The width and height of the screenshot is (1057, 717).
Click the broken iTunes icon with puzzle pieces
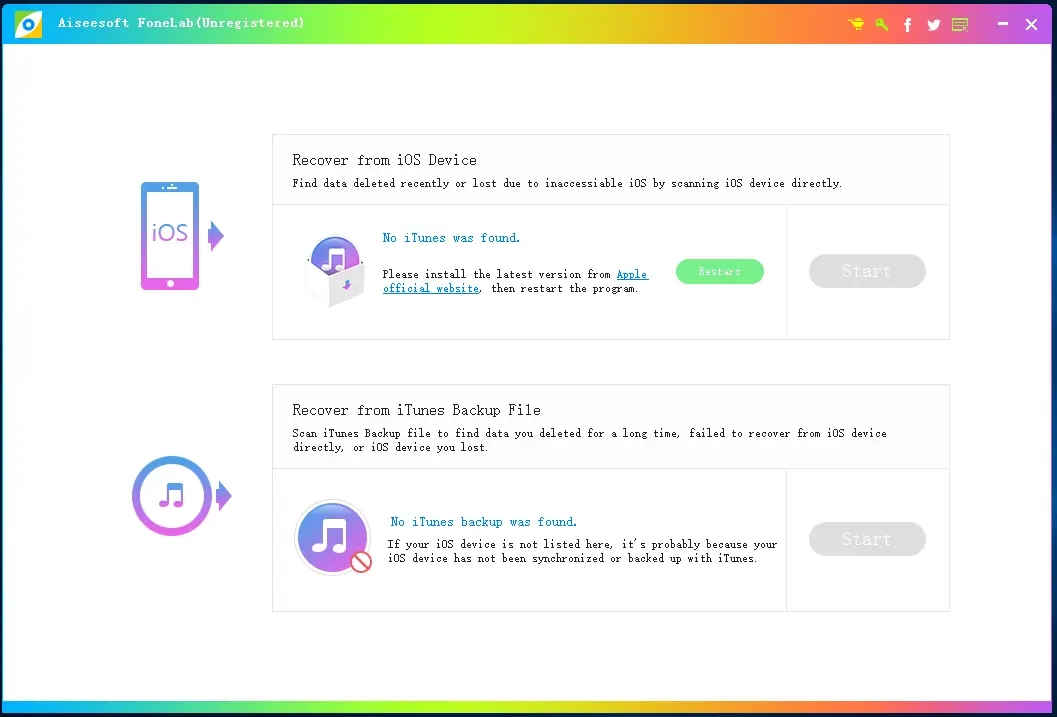coord(335,268)
